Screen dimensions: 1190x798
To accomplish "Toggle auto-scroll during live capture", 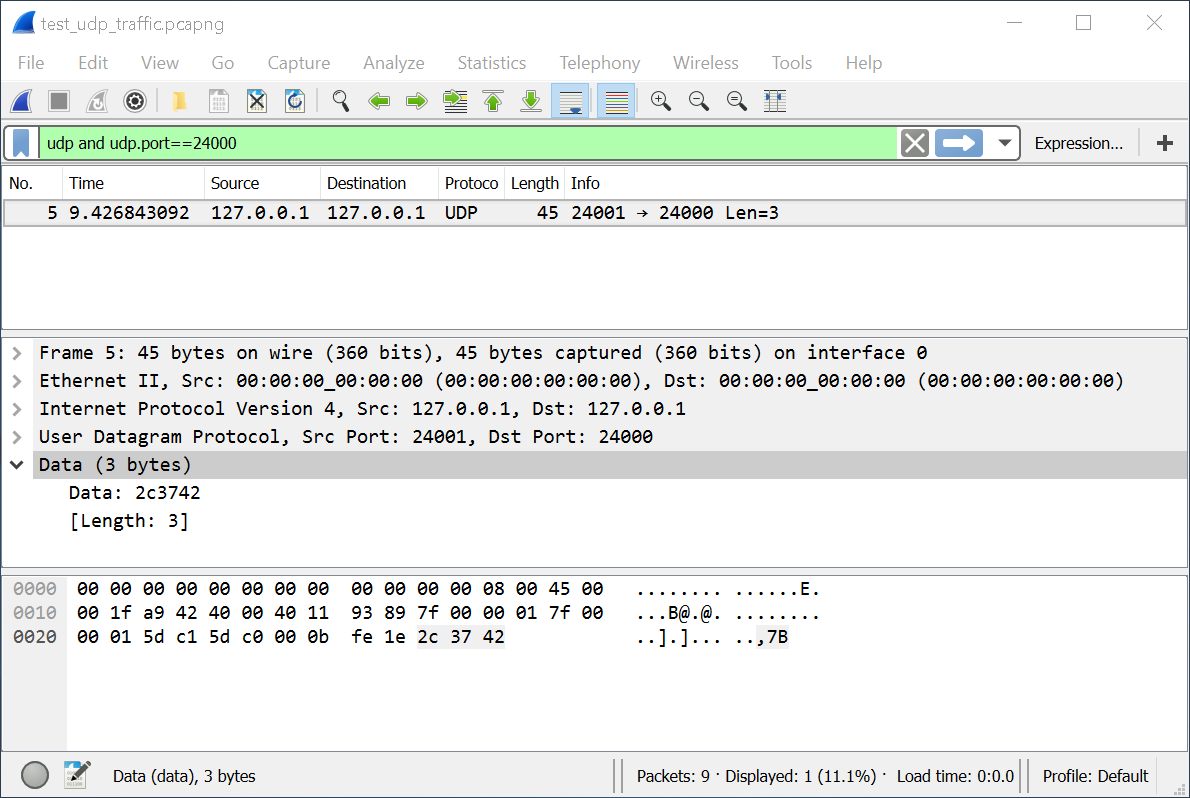I will [x=570, y=101].
